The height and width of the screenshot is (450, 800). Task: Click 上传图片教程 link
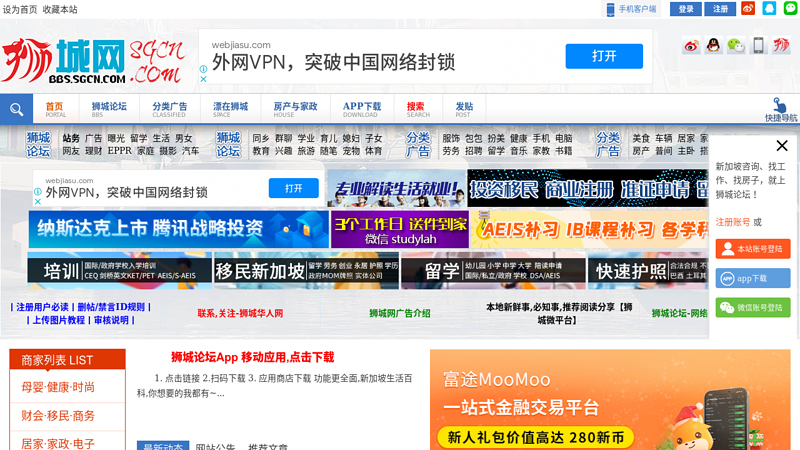pos(58,320)
